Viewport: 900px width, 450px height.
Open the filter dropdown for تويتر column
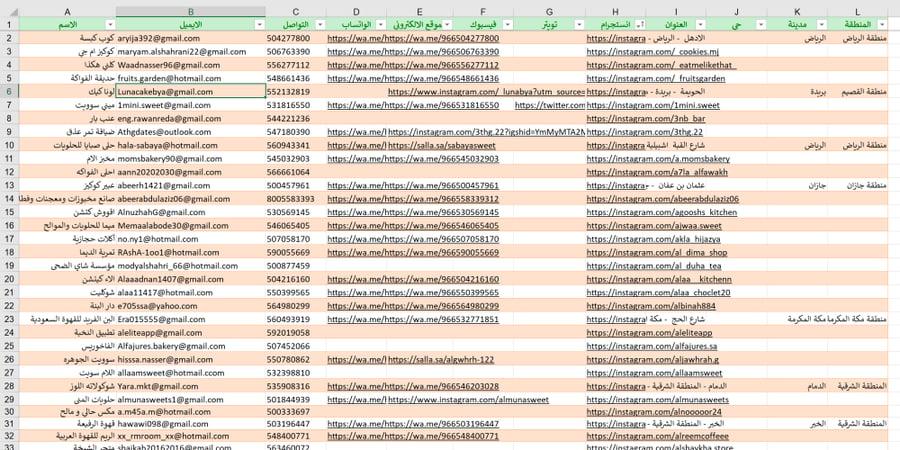coord(579,24)
